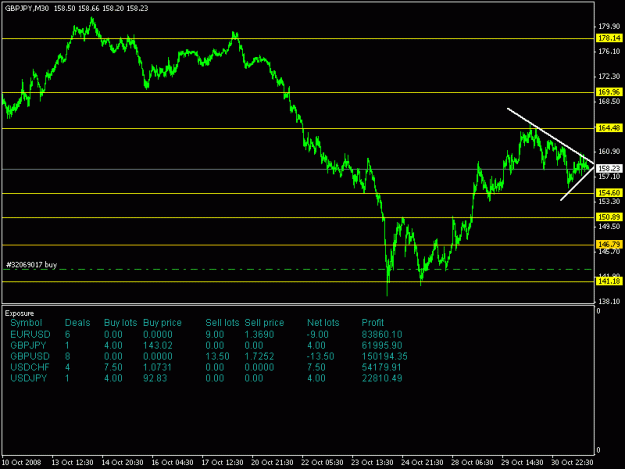
Task: Click the 141.18 yellow price label
Action: 609,281
